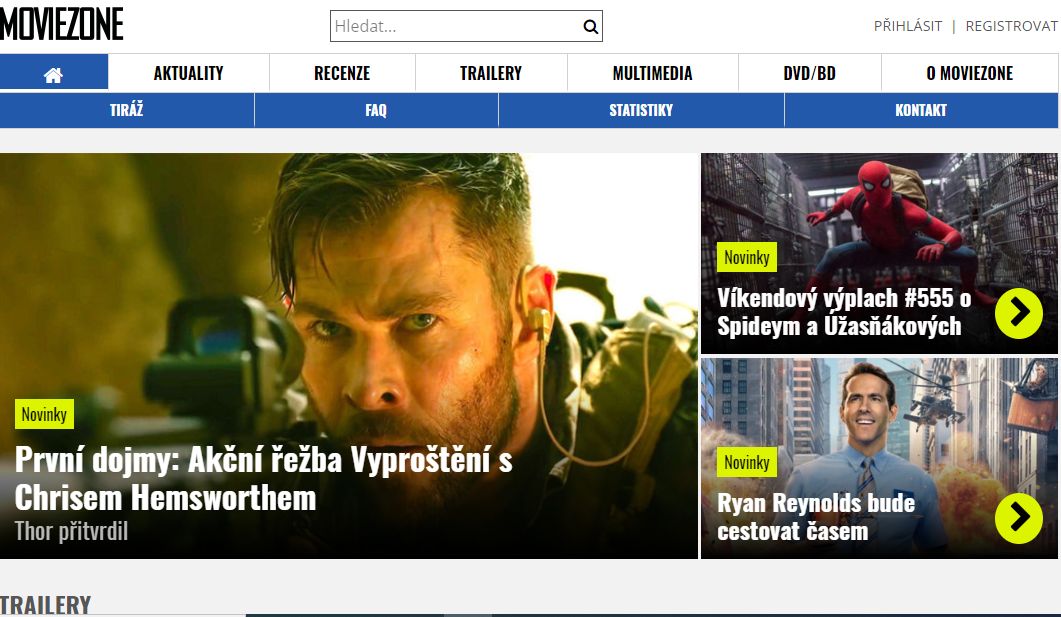Click the REGISTROVAT link

(1011, 26)
